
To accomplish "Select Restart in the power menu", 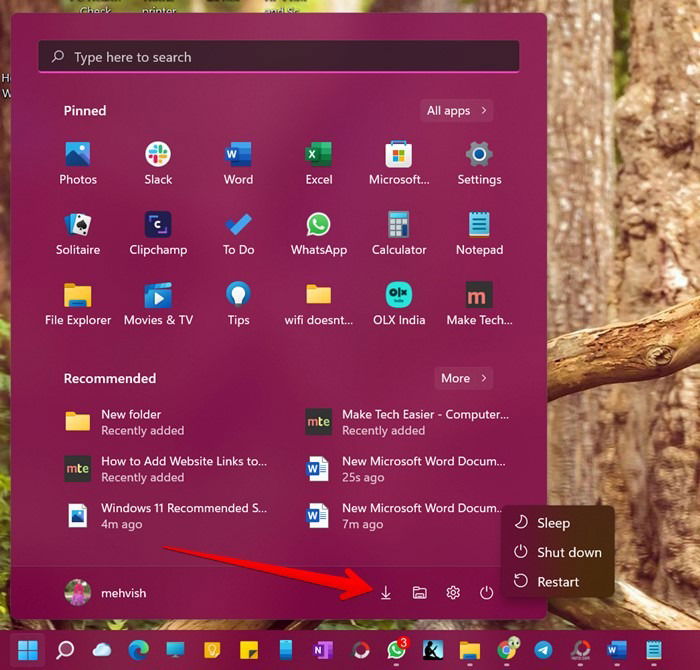I will coord(558,582).
